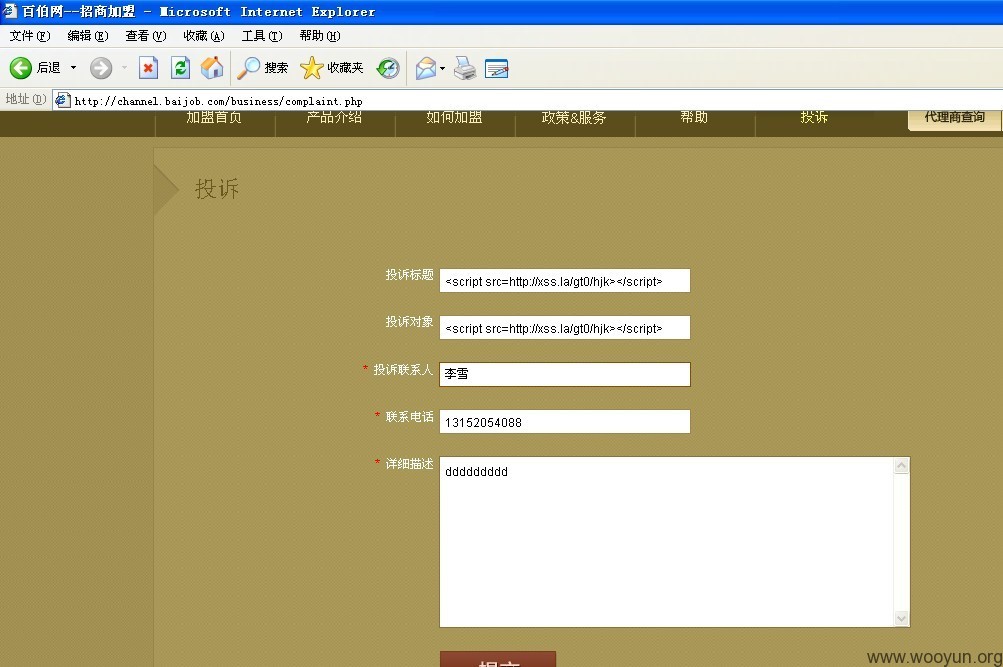Click the 代理商查询 button

click(x=954, y=118)
